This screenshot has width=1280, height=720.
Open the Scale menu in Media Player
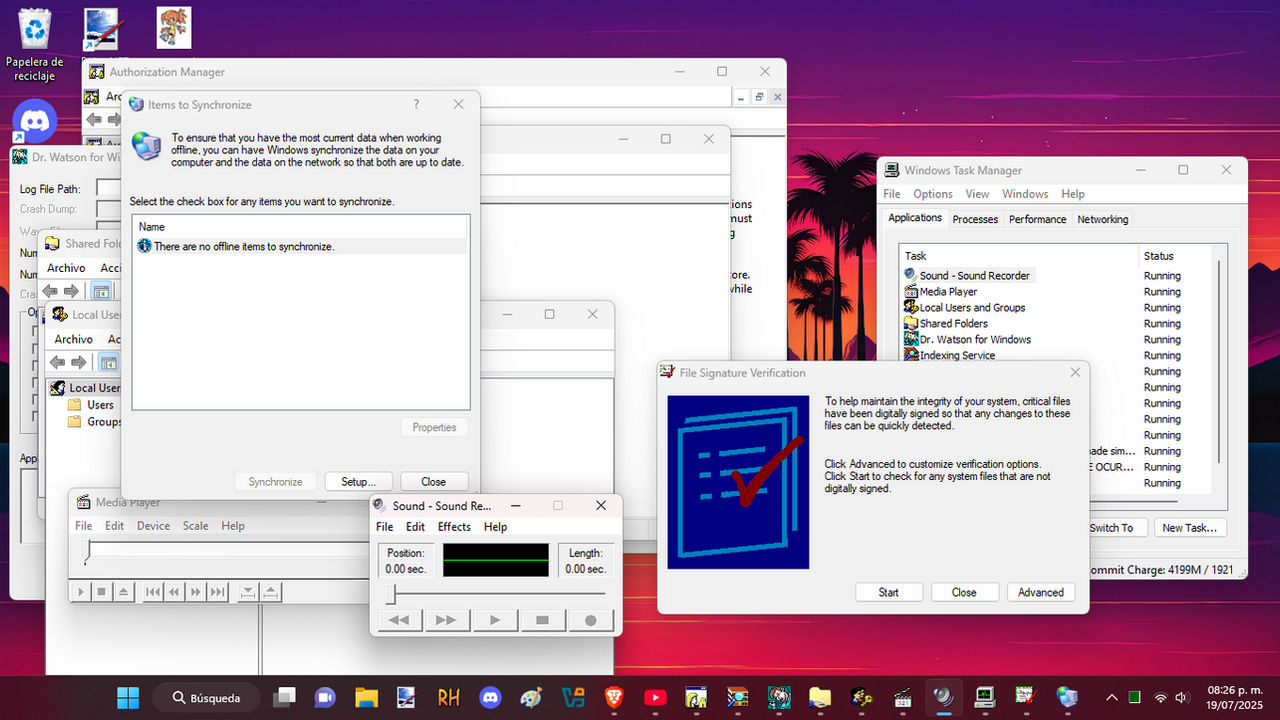click(196, 526)
